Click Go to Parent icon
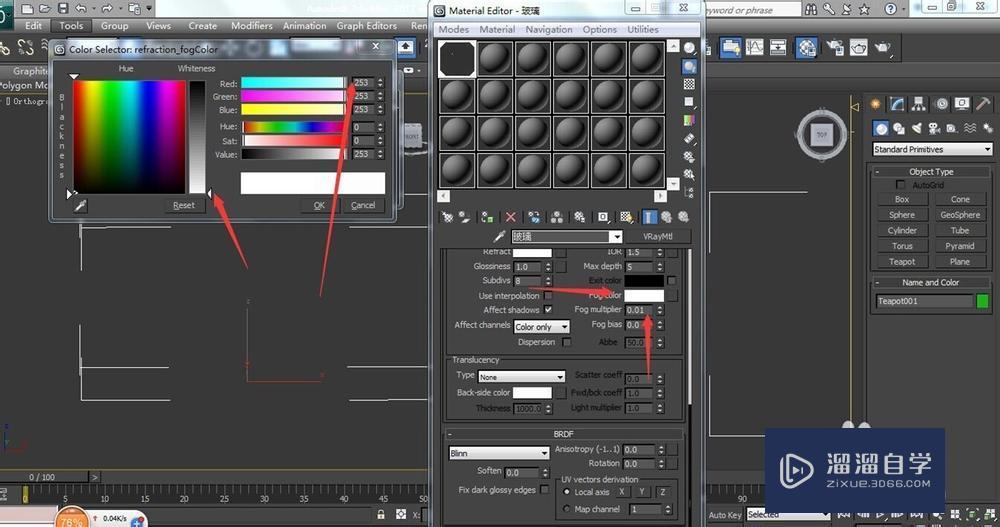The image size is (1000, 527). coord(666,218)
